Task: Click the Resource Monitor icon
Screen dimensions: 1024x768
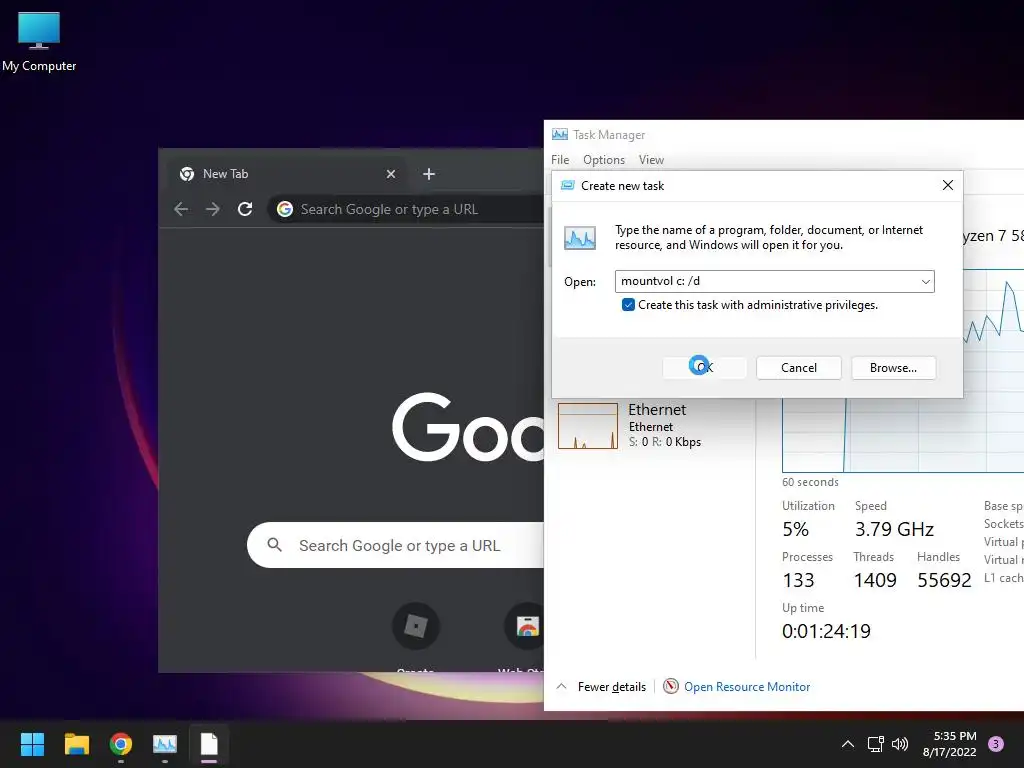Action: tap(671, 686)
